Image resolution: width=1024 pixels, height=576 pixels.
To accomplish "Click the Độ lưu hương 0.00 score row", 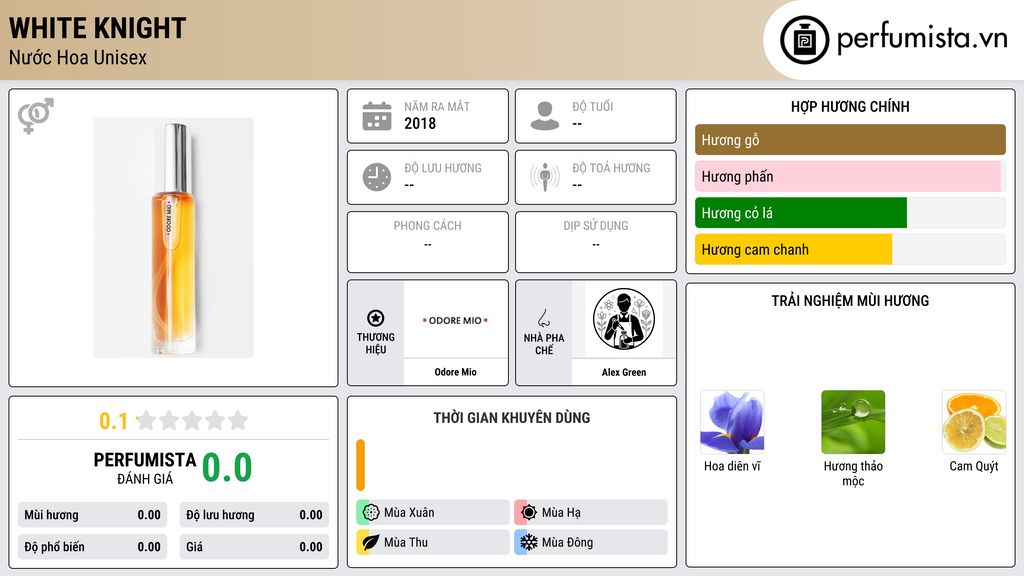I will coord(254,515).
